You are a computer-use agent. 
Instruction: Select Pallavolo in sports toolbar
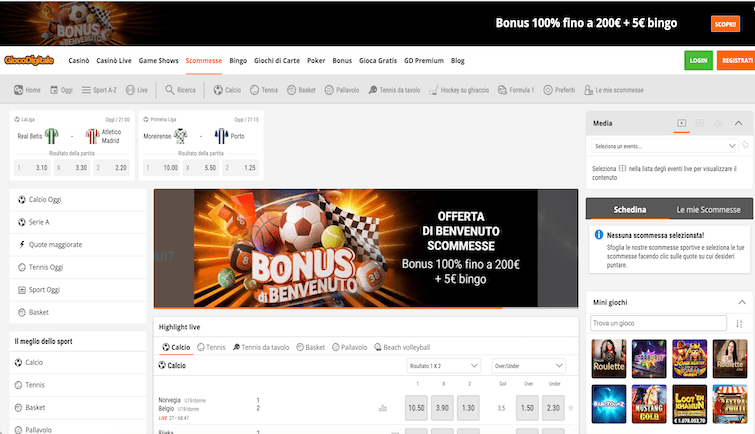tap(342, 90)
